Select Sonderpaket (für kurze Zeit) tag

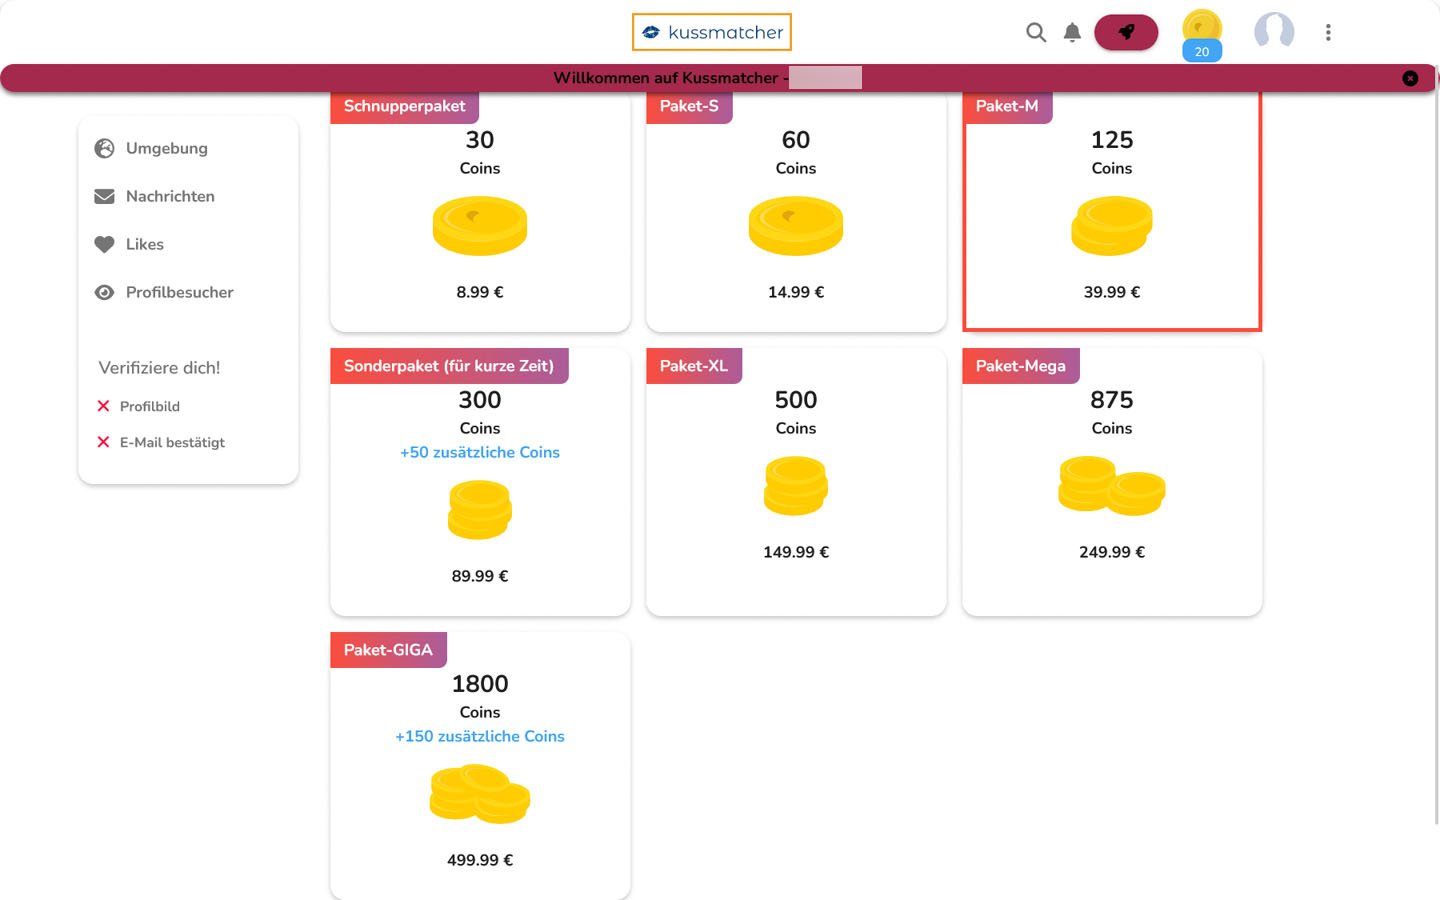[x=449, y=366]
